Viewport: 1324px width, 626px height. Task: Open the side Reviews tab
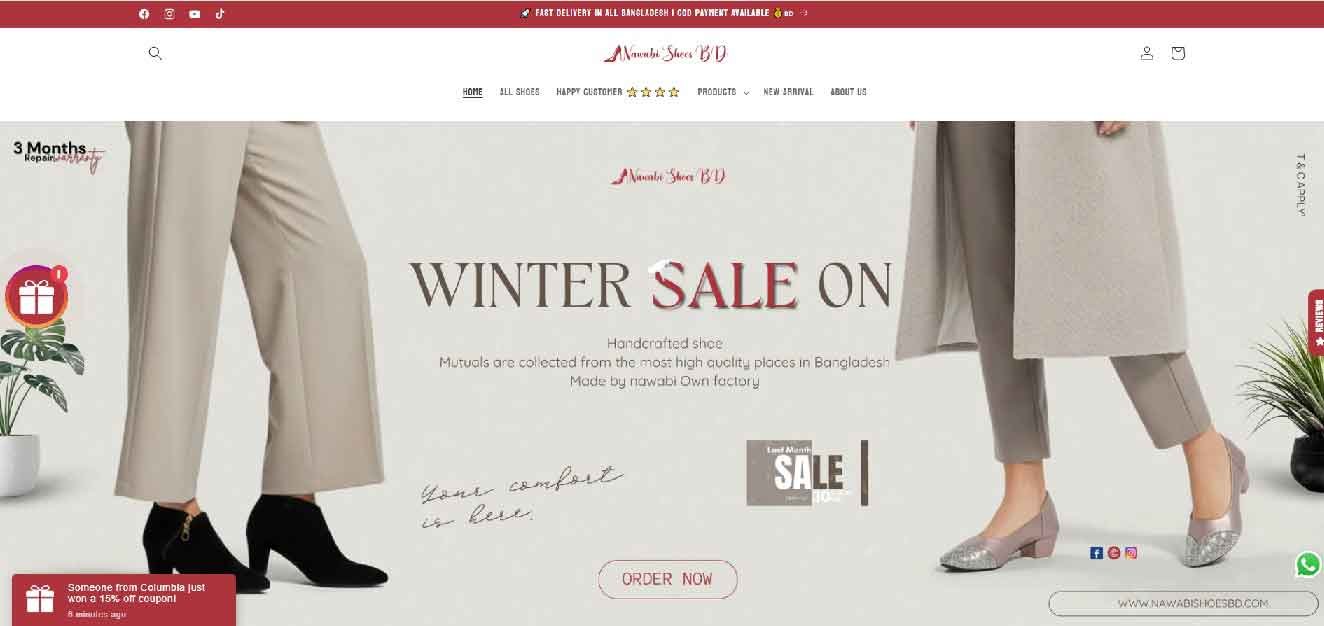[x=1316, y=322]
